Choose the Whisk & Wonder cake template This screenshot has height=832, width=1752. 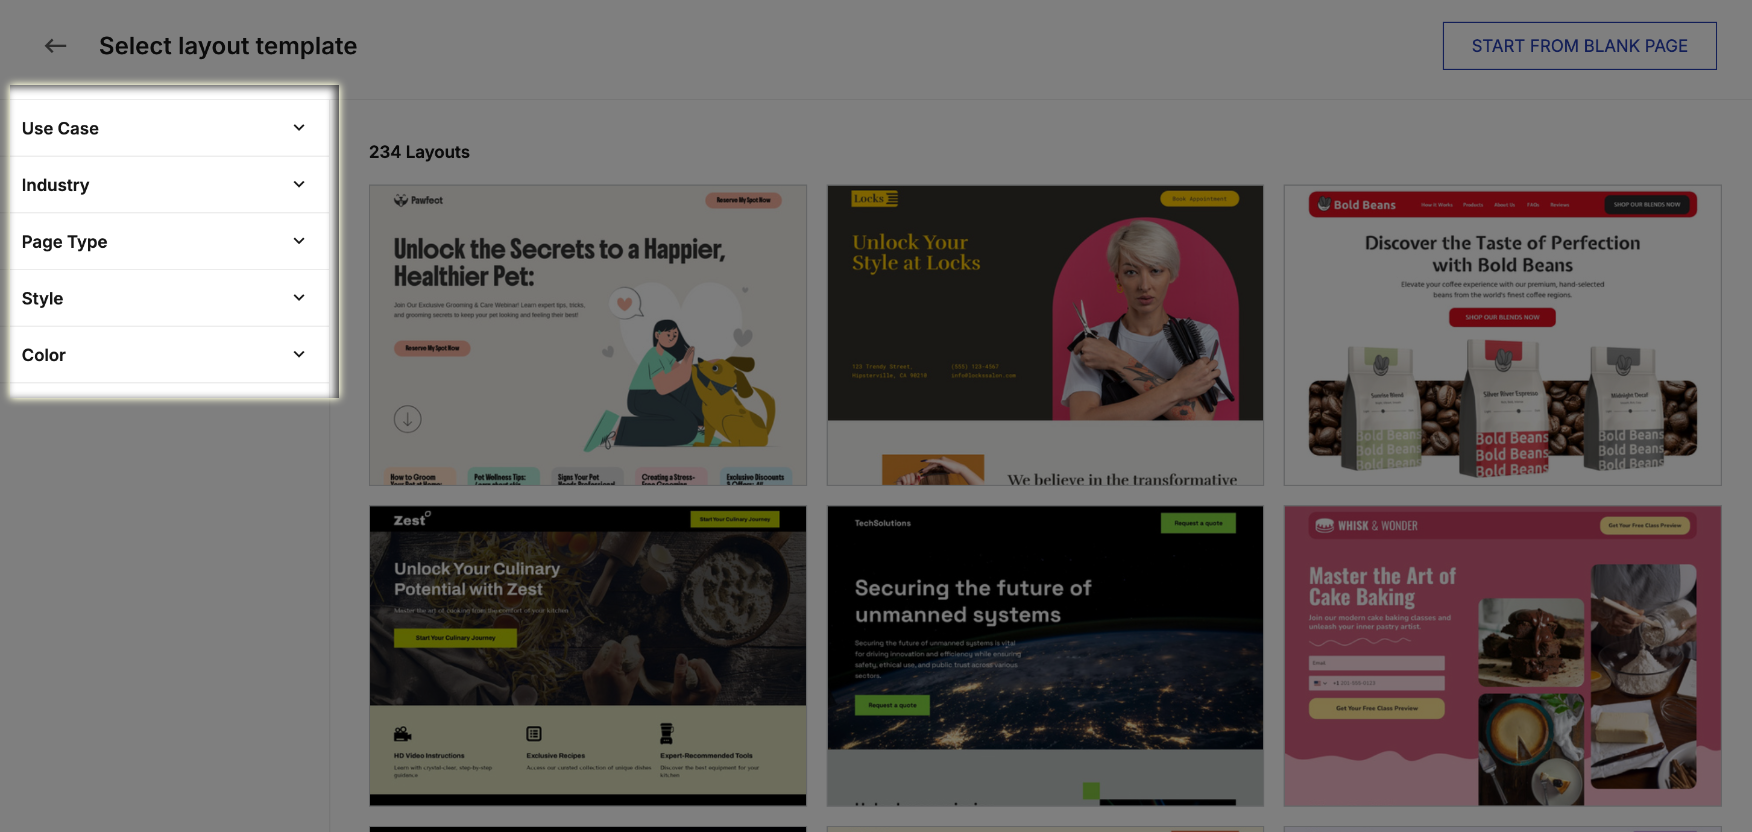[1502, 655]
